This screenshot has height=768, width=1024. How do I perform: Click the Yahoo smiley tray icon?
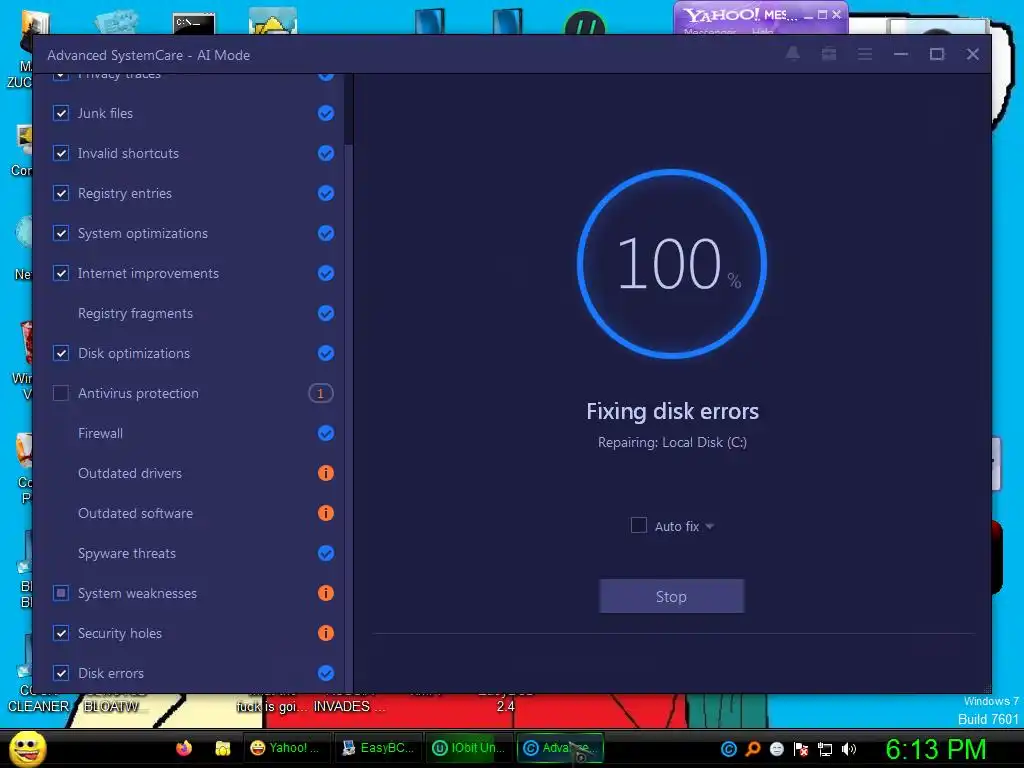point(776,749)
